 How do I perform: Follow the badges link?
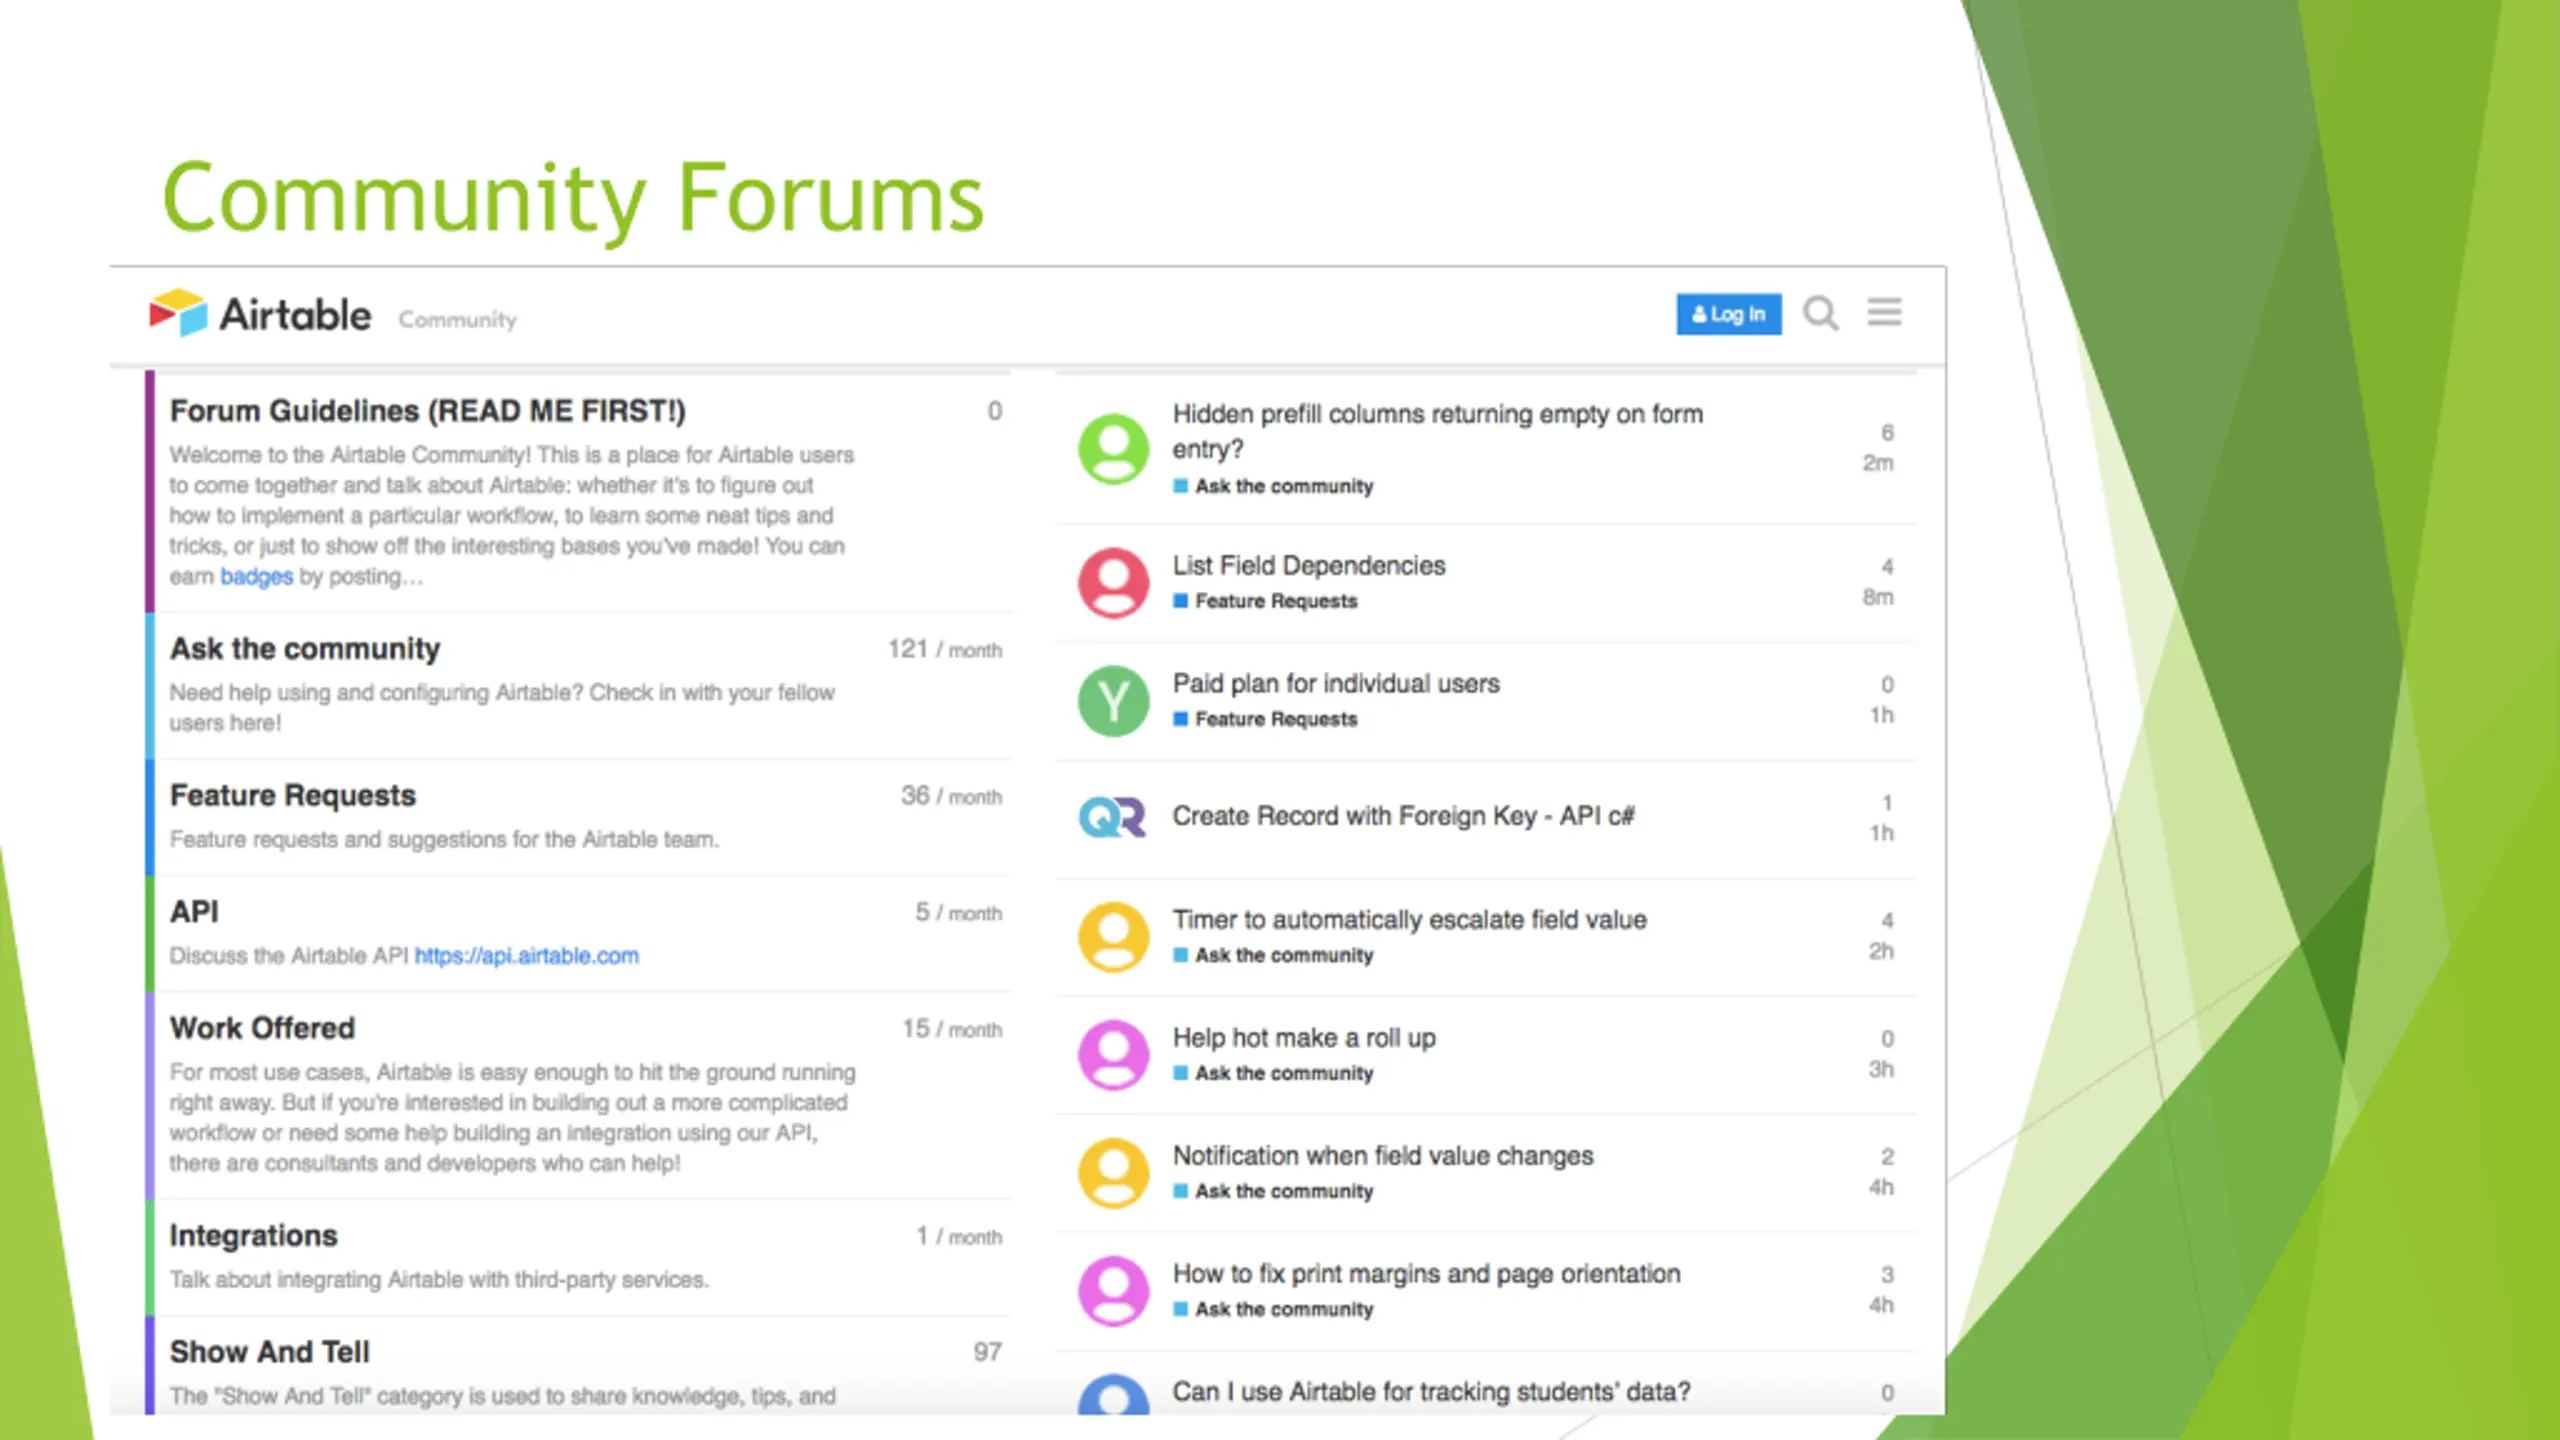coord(256,577)
